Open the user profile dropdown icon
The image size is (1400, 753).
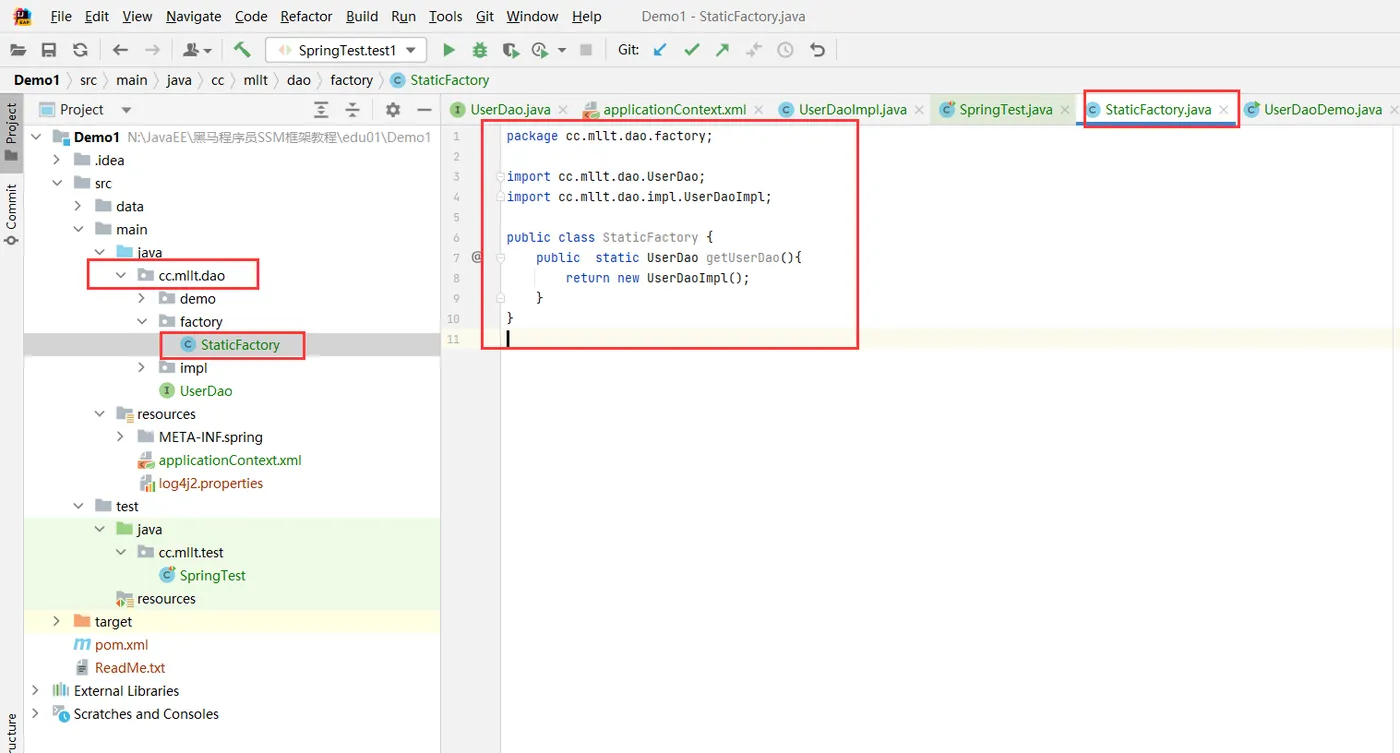pyautogui.click(x=197, y=50)
